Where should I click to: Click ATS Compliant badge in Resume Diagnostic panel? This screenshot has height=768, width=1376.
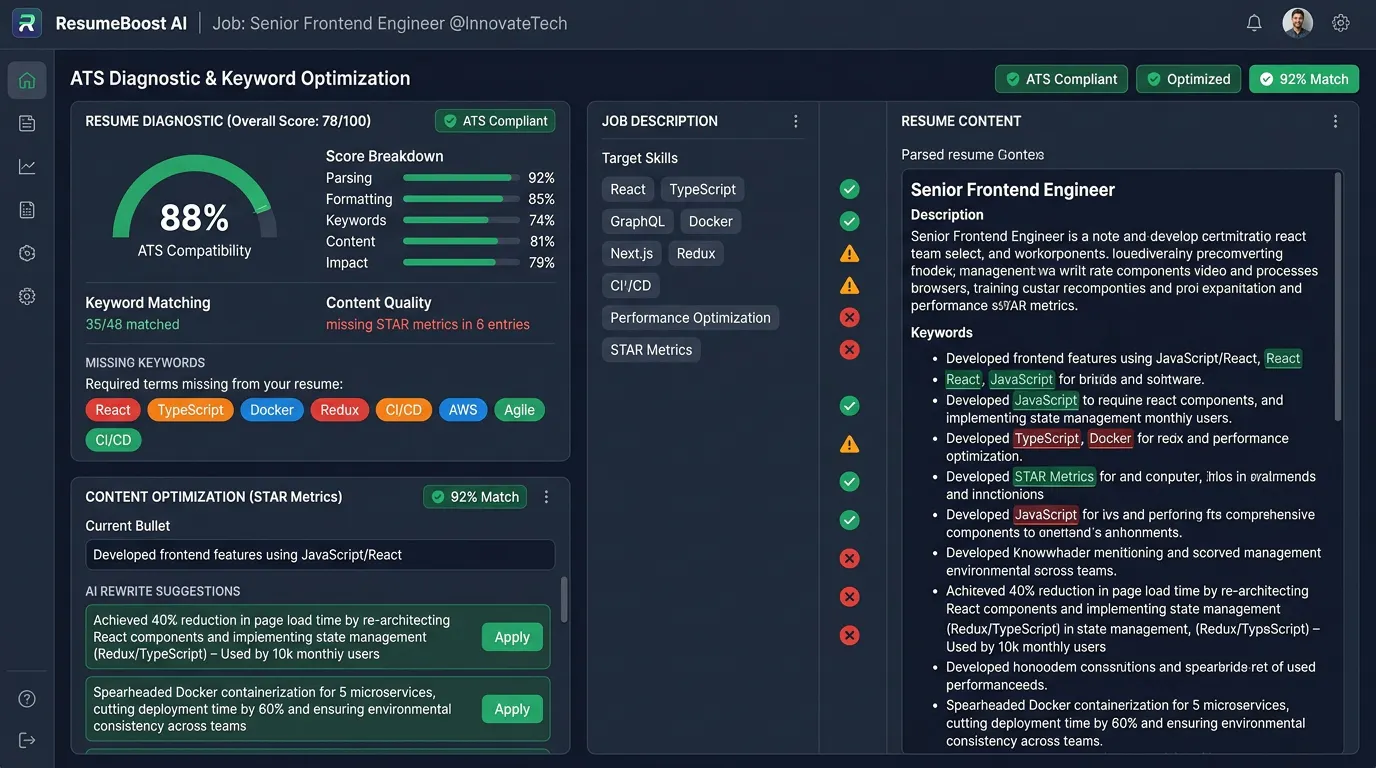495,121
